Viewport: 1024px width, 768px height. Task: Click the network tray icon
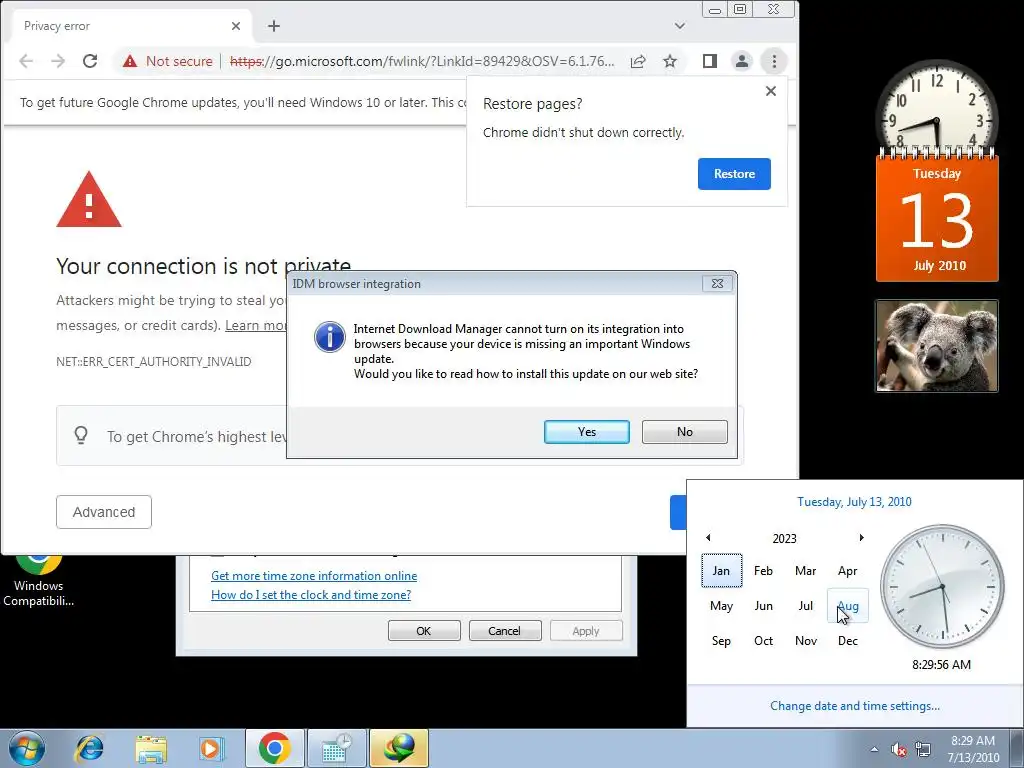[923, 749]
